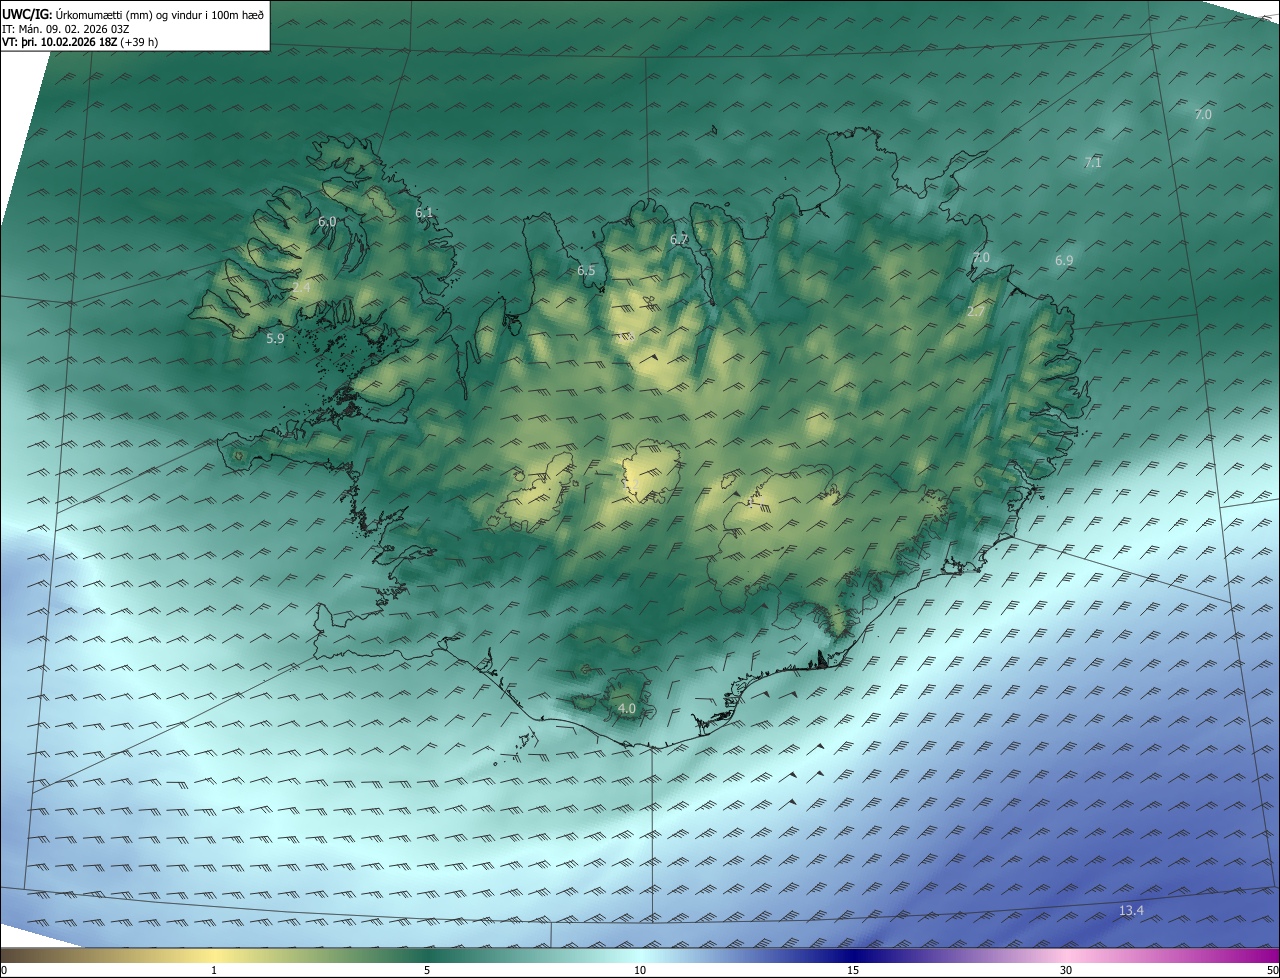This screenshot has height=978, width=1280.
Task: Click the 50 tick on the color scale
Action: pos(1272,970)
